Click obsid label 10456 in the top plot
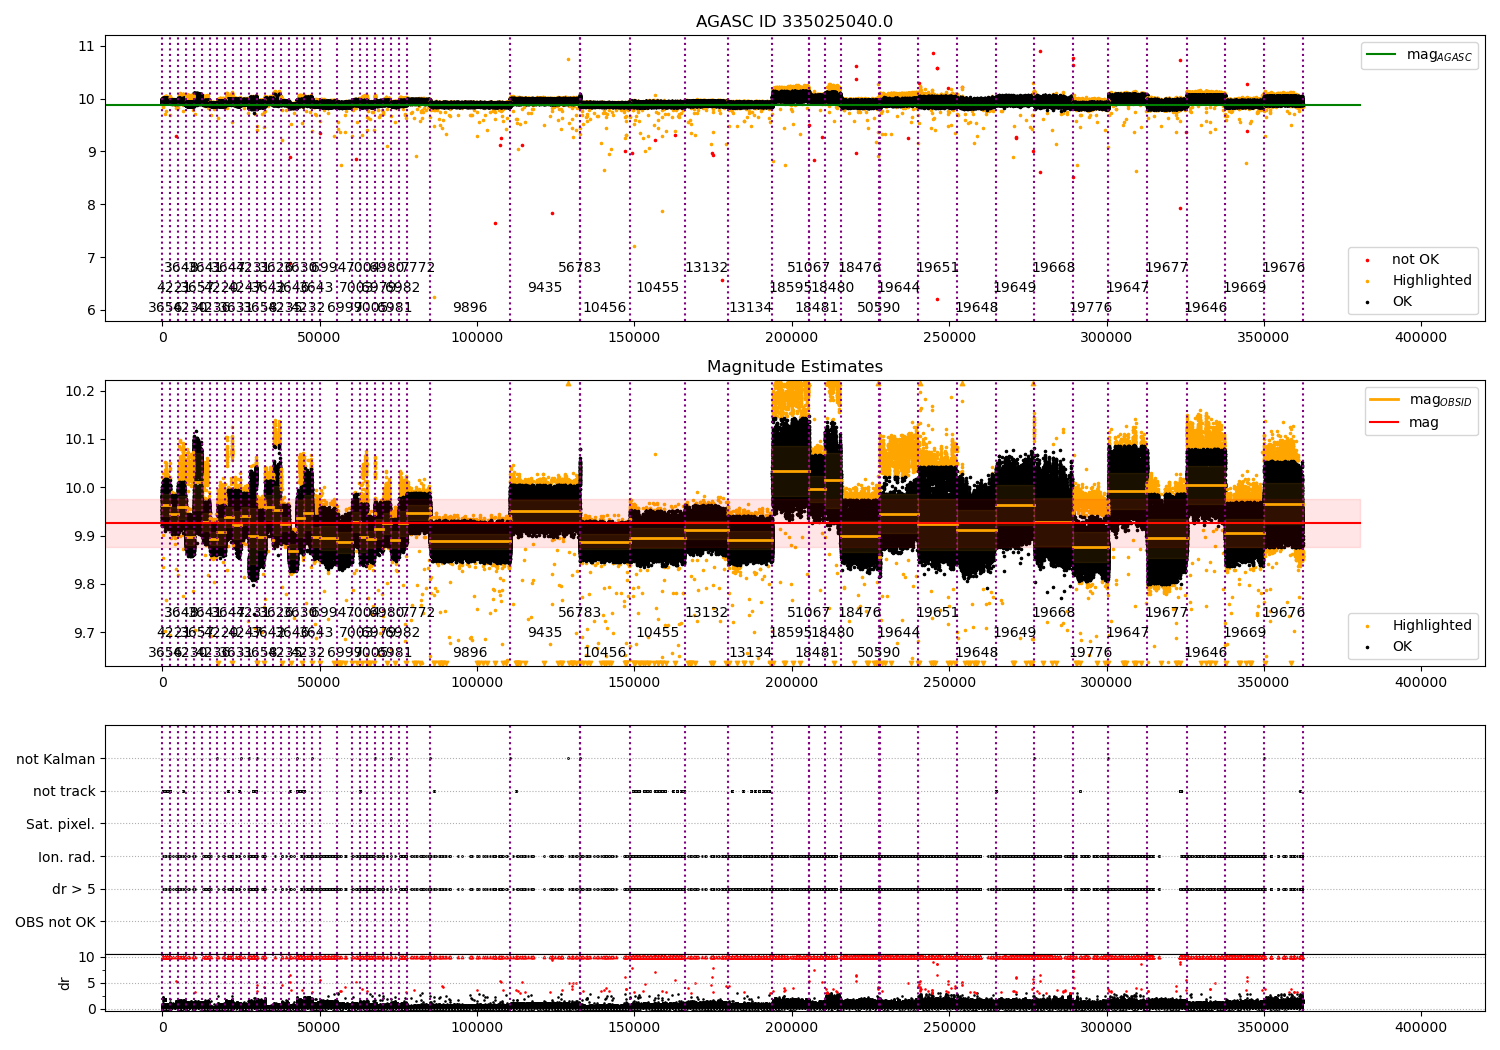The width and height of the screenshot is (1500, 1050). (x=605, y=308)
